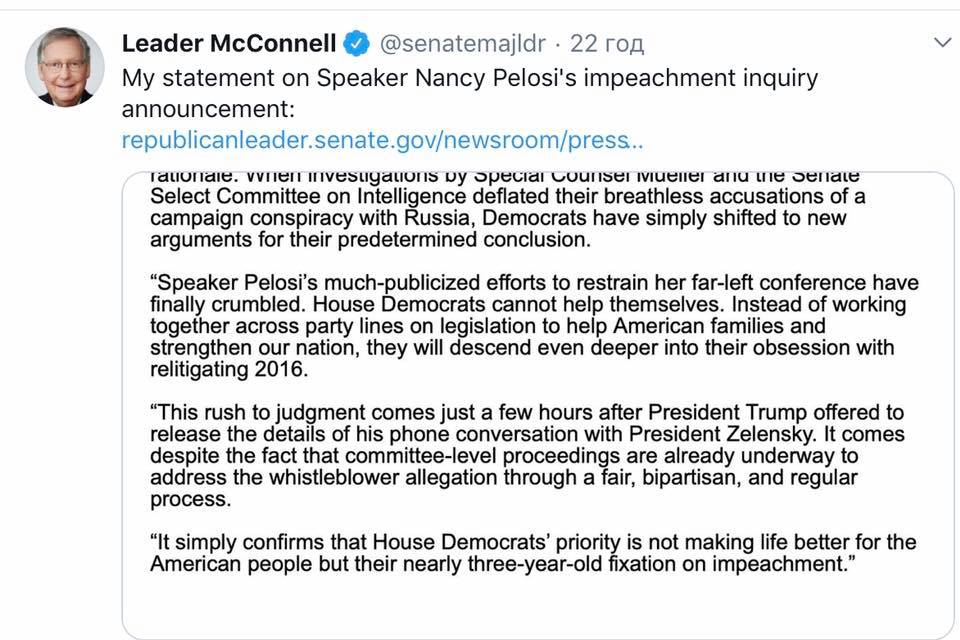960x640 pixels.
Task: Click the word "announcement:" in the tweet
Action: point(208,109)
